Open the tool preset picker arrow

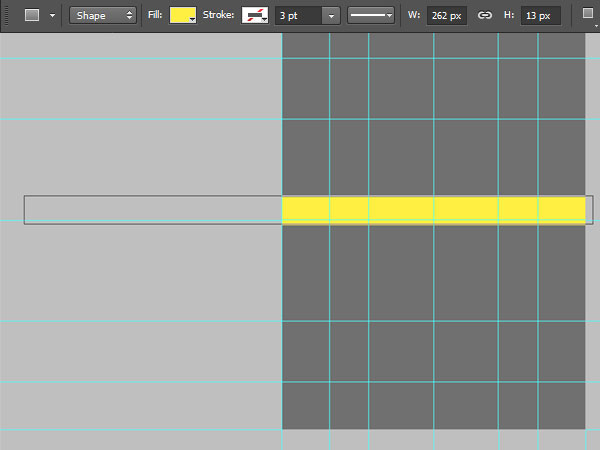[52, 16]
